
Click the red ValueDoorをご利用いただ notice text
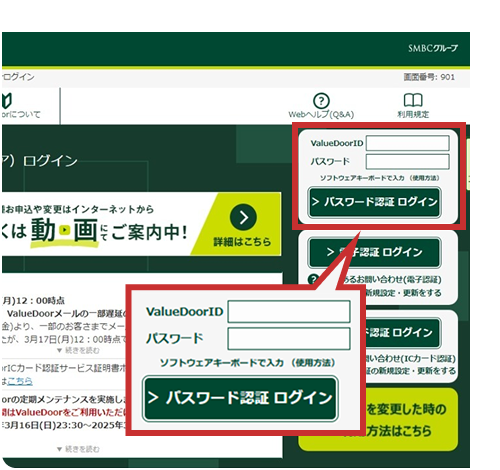point(63,412)
